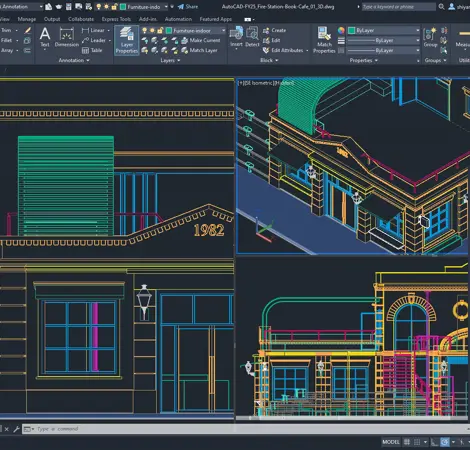Click the Array button
This screenshot has width=470, height=450.
tap(7, 50)
